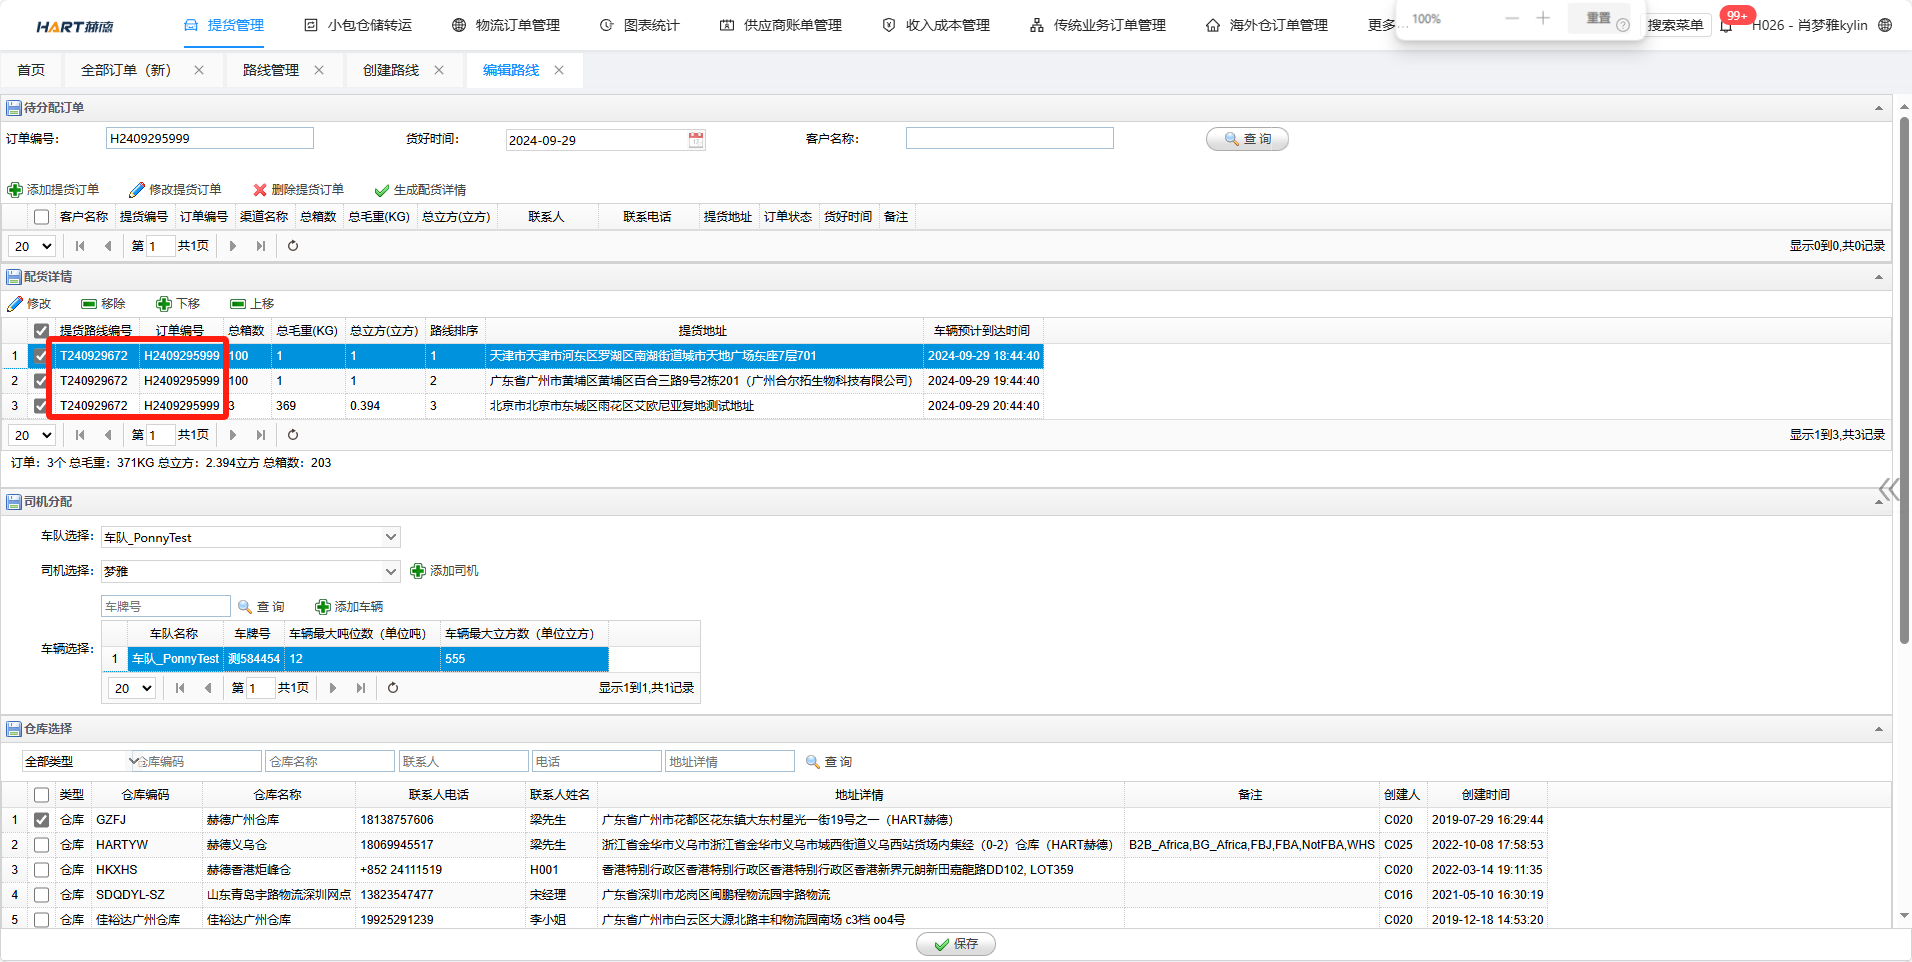This screenshot has height=962, width=1912.
Task: Open the 车队选择 dropdown
Action: [390, 538]
